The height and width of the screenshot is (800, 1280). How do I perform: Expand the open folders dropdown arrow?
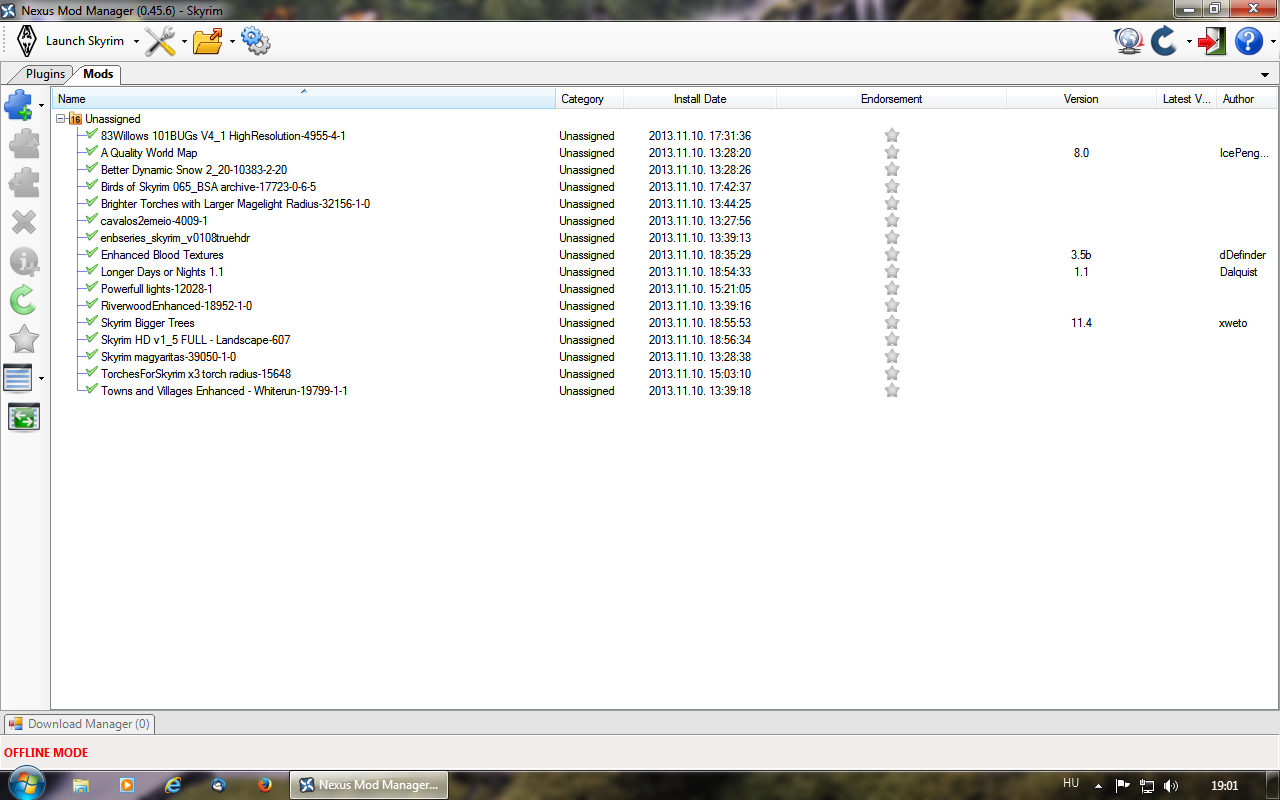click(x=232, y=41)
